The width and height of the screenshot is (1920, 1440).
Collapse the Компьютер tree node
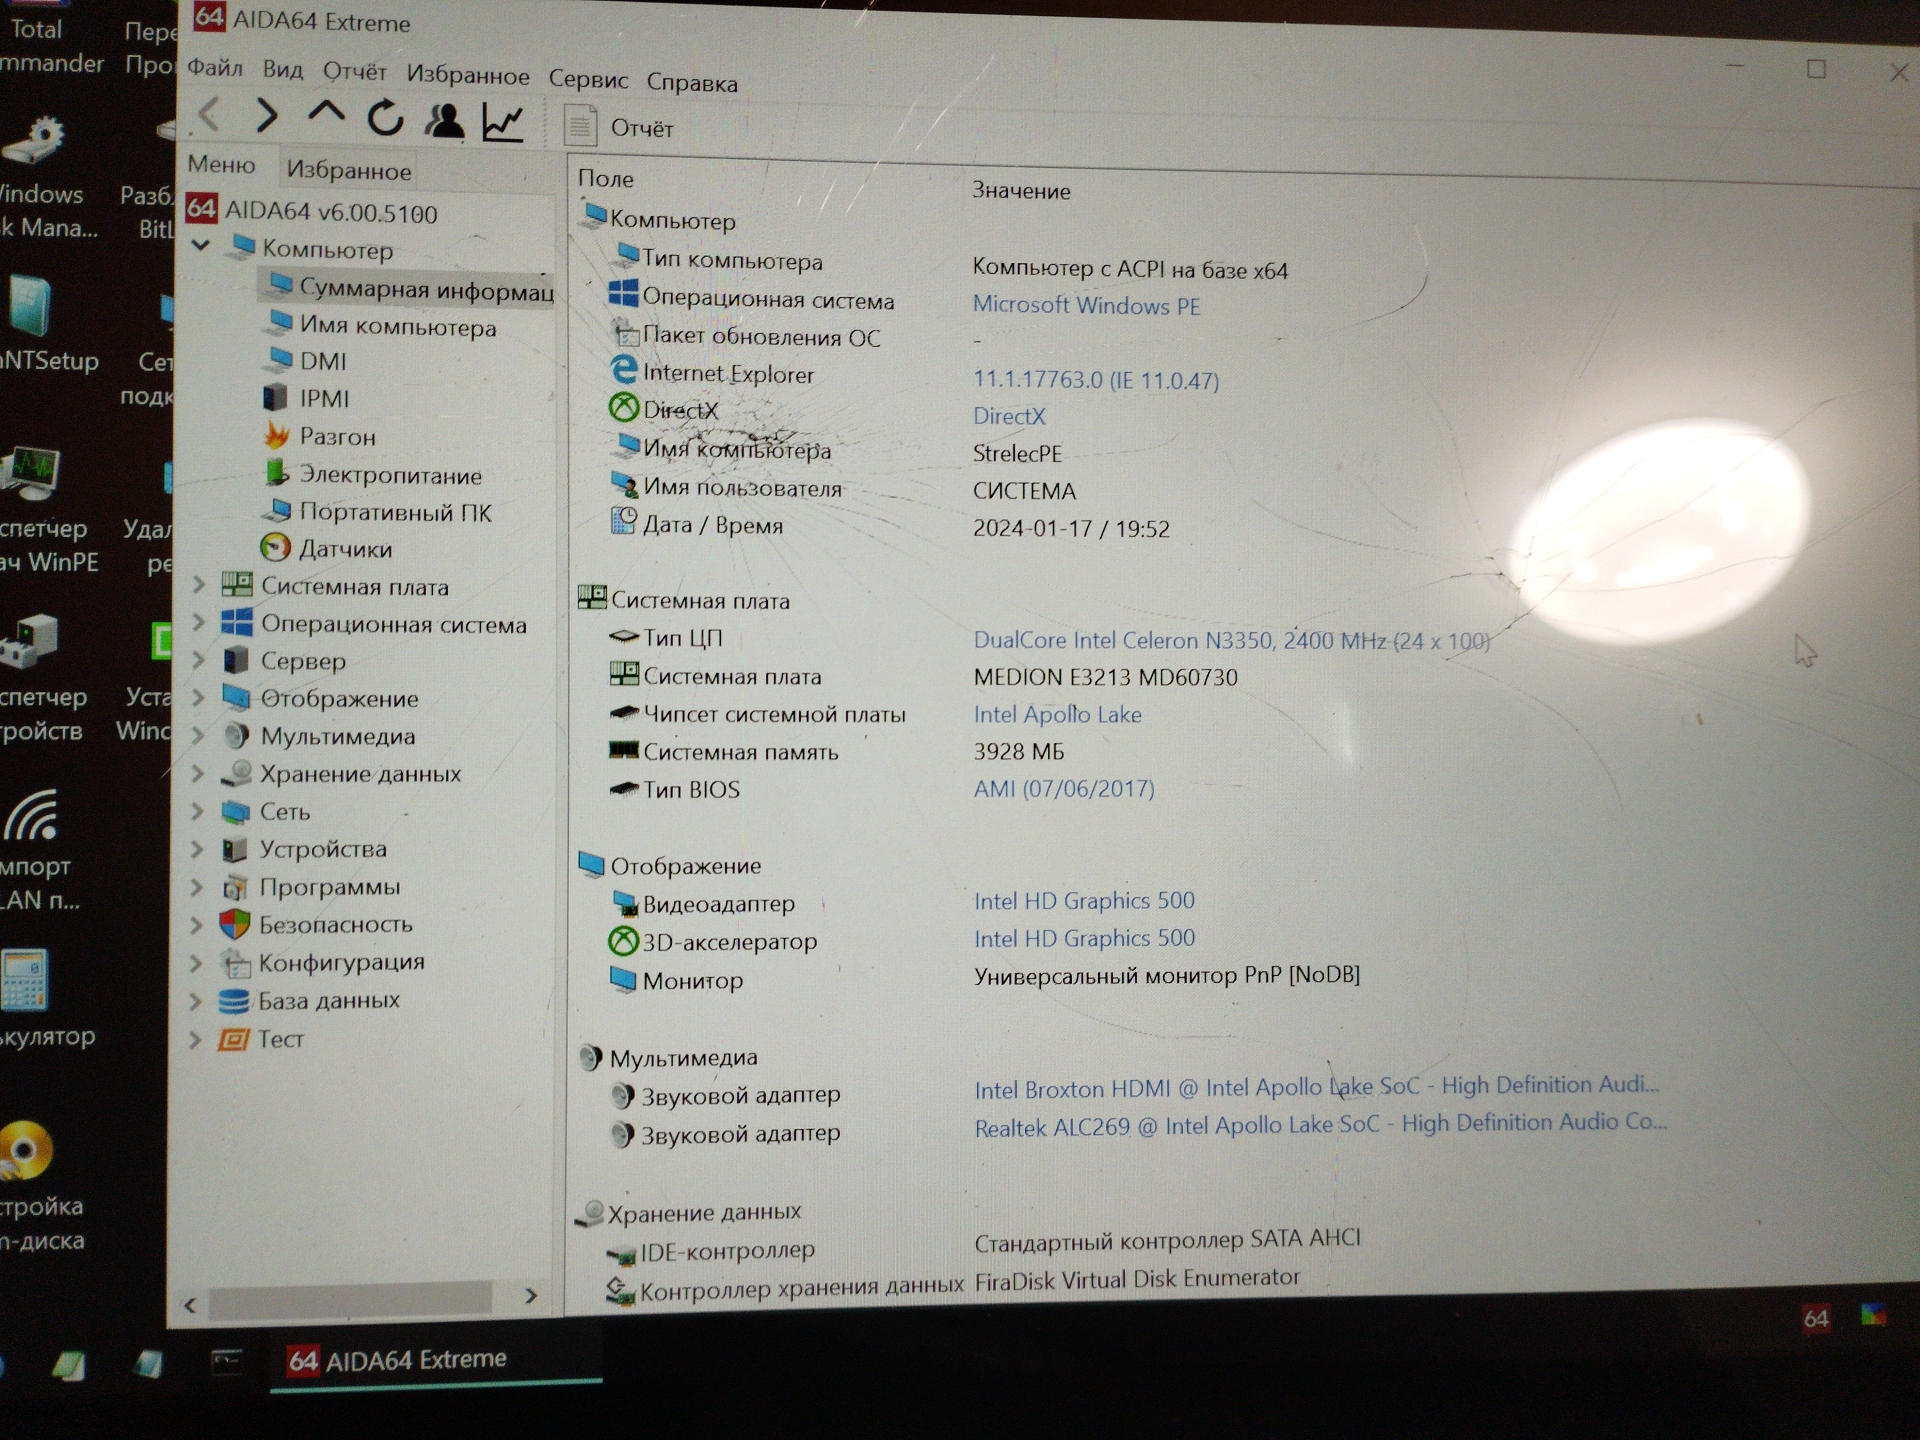[x=201, y=245]
